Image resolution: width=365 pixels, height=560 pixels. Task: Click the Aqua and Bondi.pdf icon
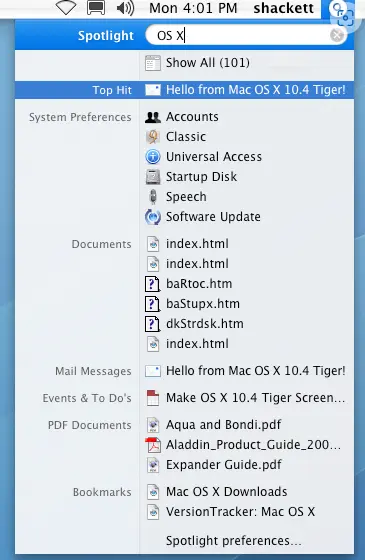[x=153, y=425]
